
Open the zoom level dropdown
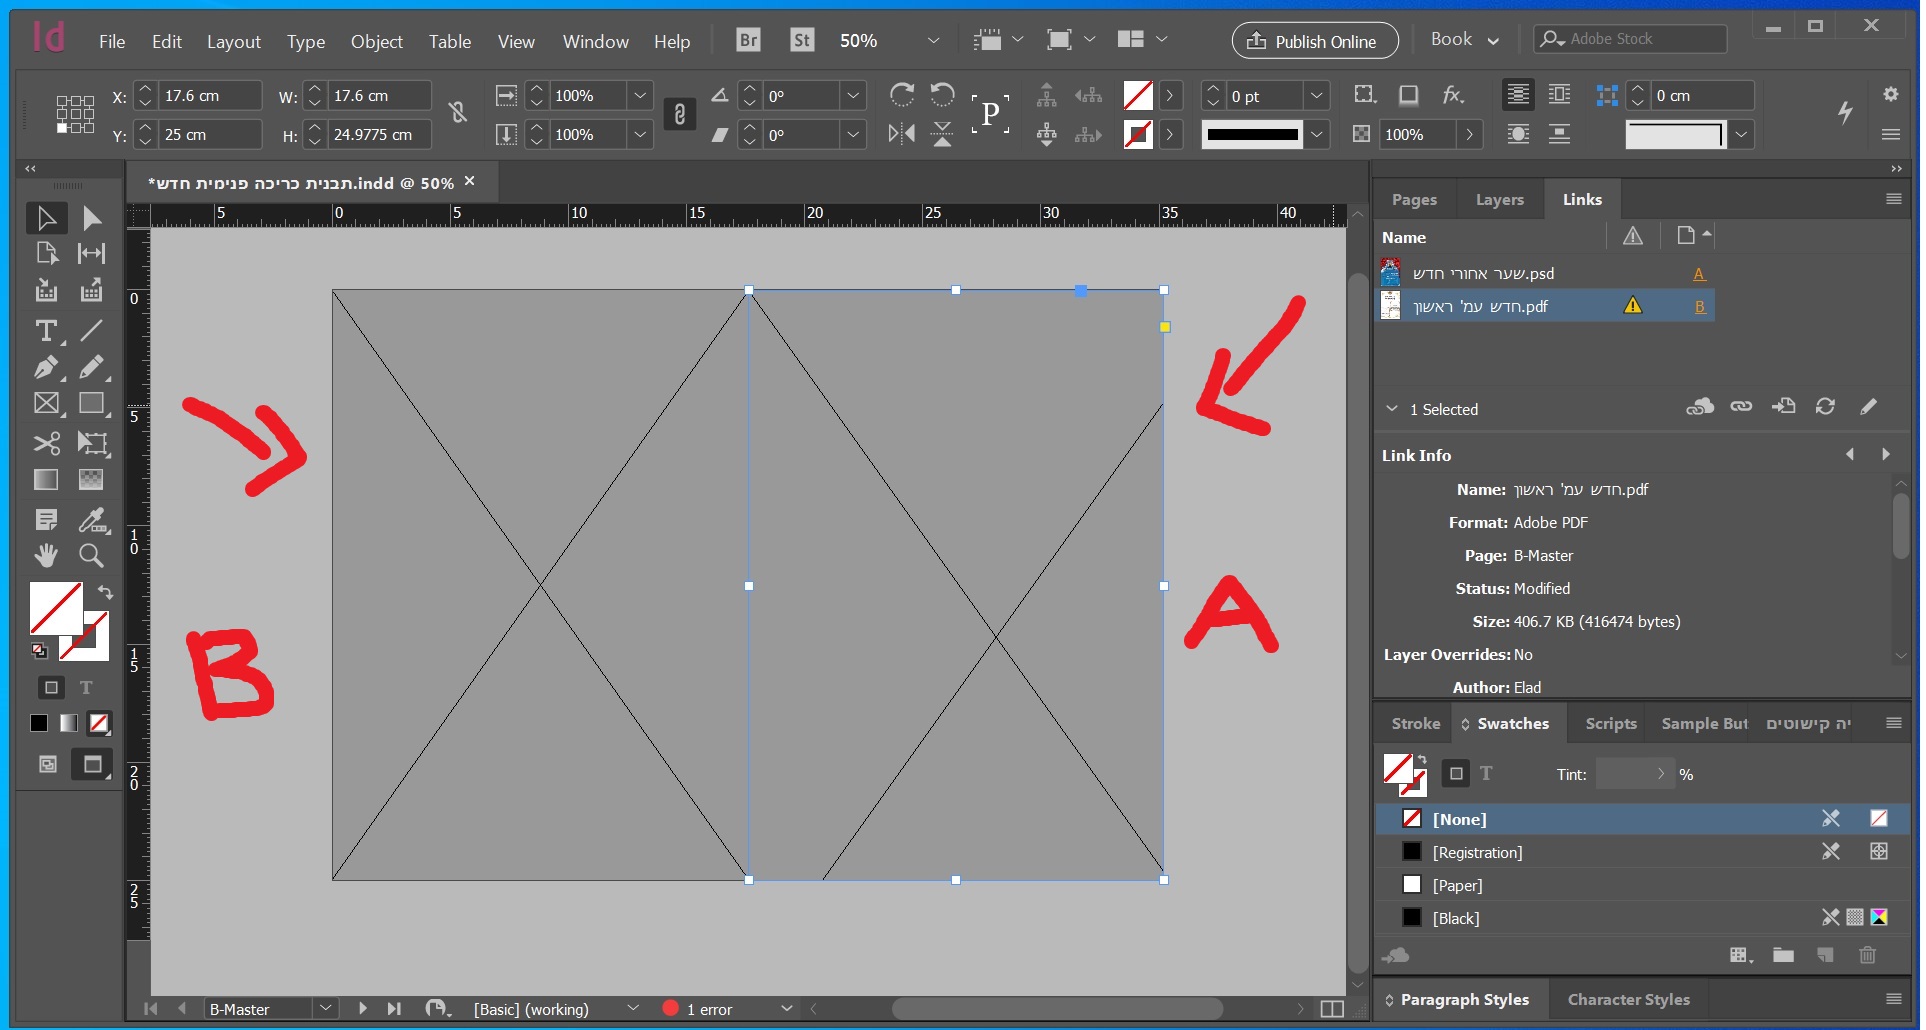click(932, 41)
